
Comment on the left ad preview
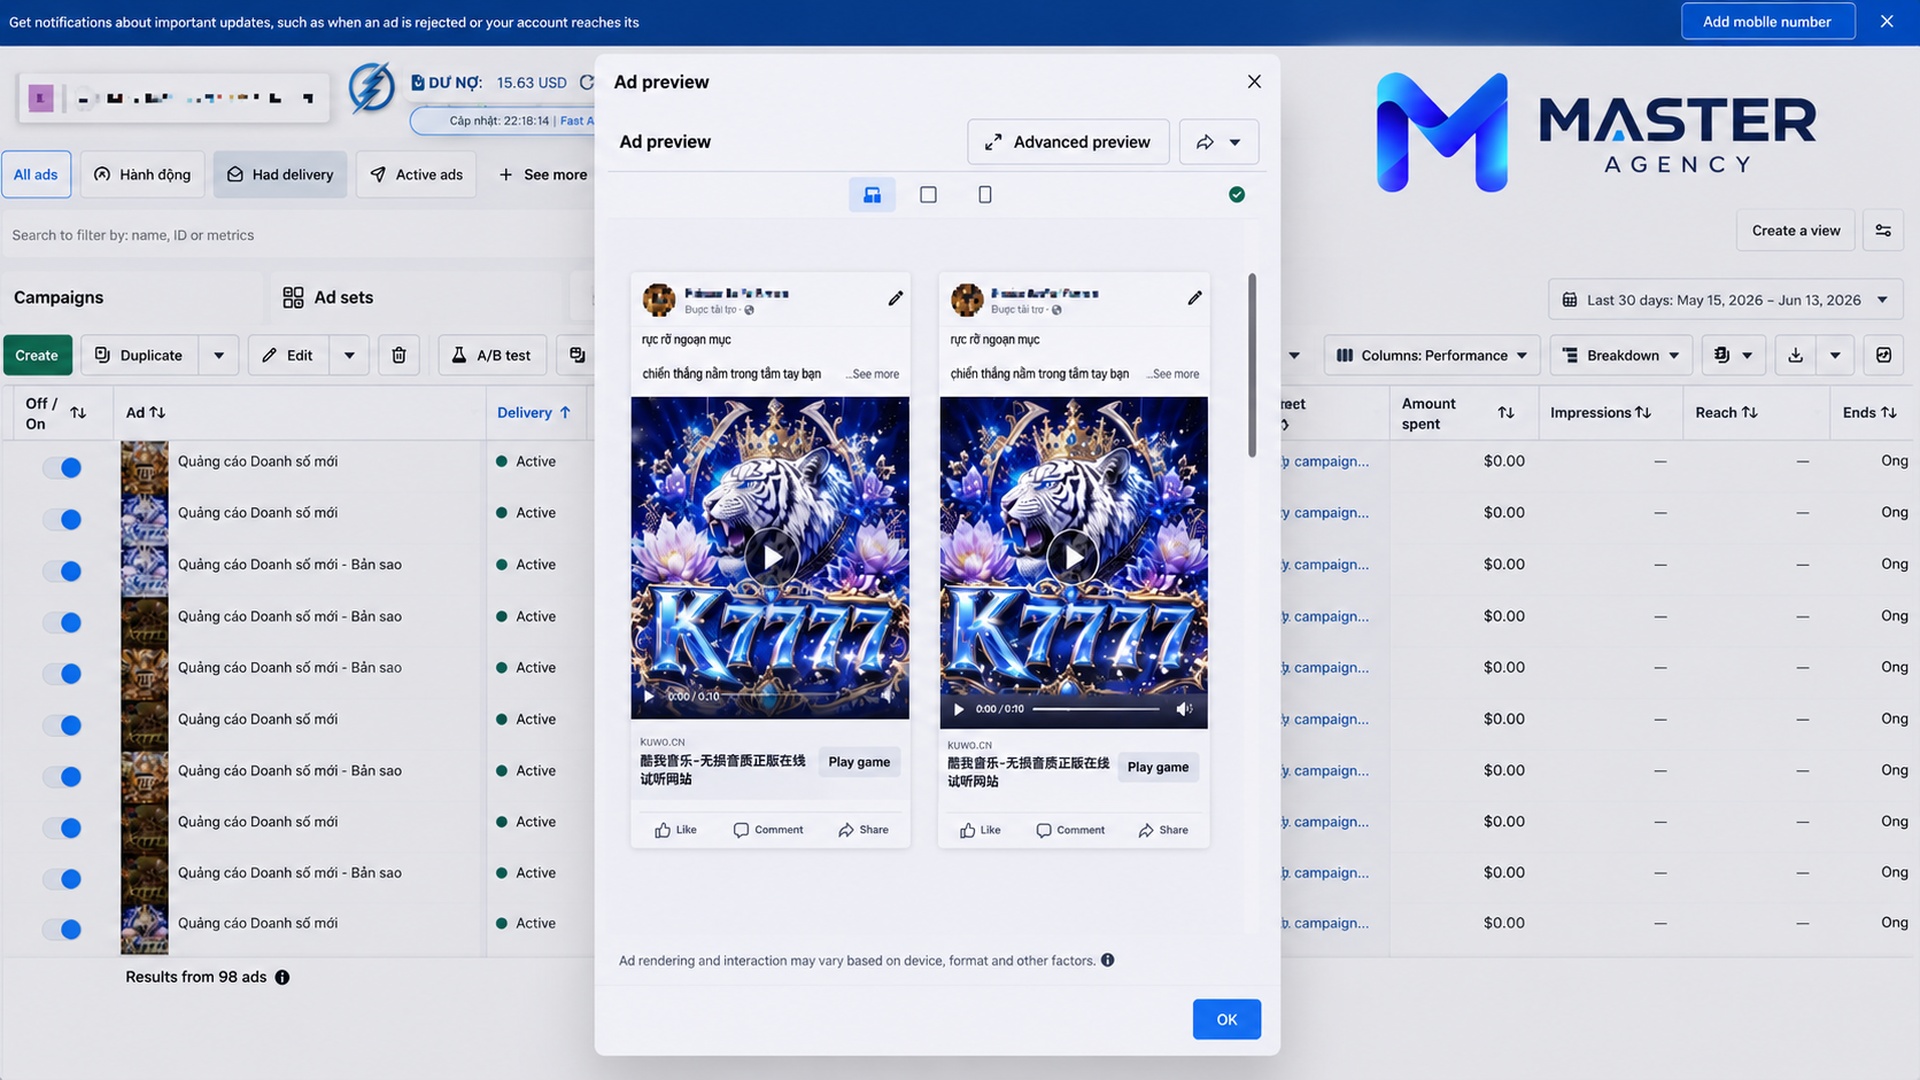[x=768, y=830]
